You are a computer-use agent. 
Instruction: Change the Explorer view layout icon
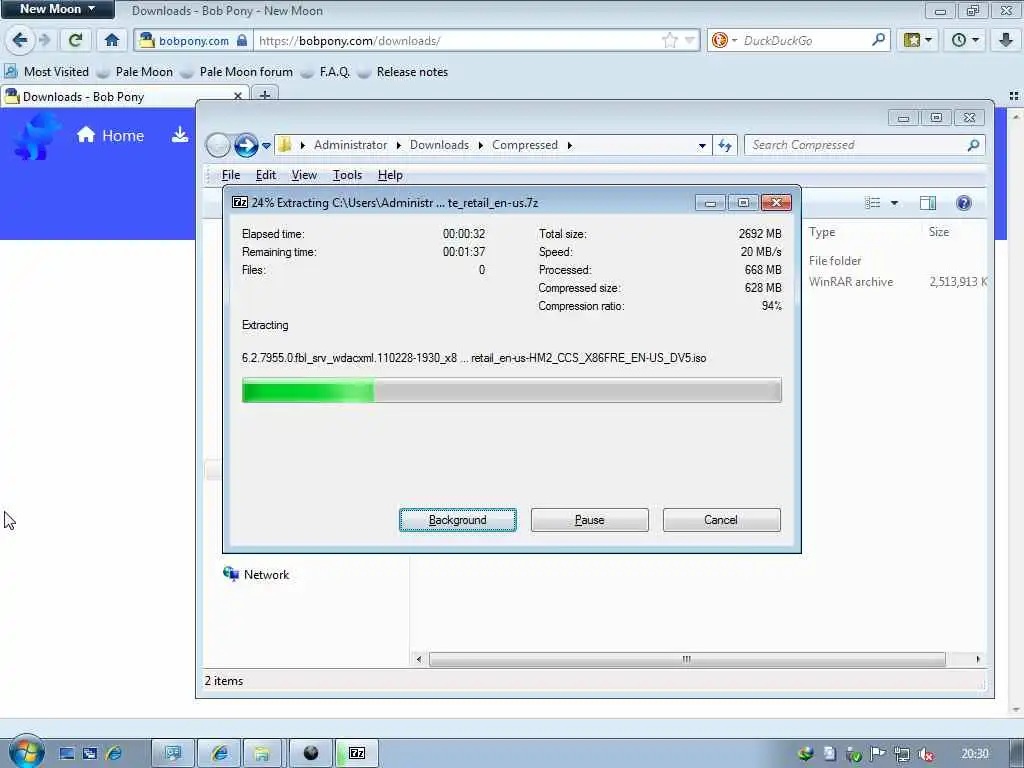coord(872,203)
